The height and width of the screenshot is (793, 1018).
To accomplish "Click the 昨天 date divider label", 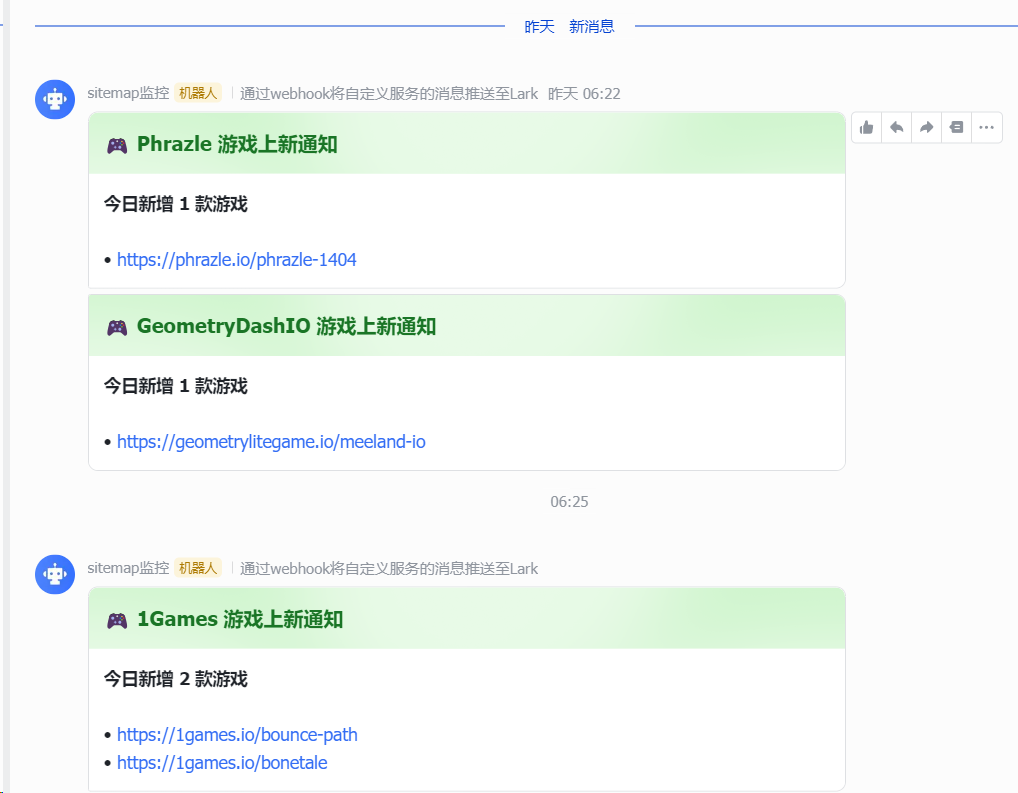I will tap(540, 26).
